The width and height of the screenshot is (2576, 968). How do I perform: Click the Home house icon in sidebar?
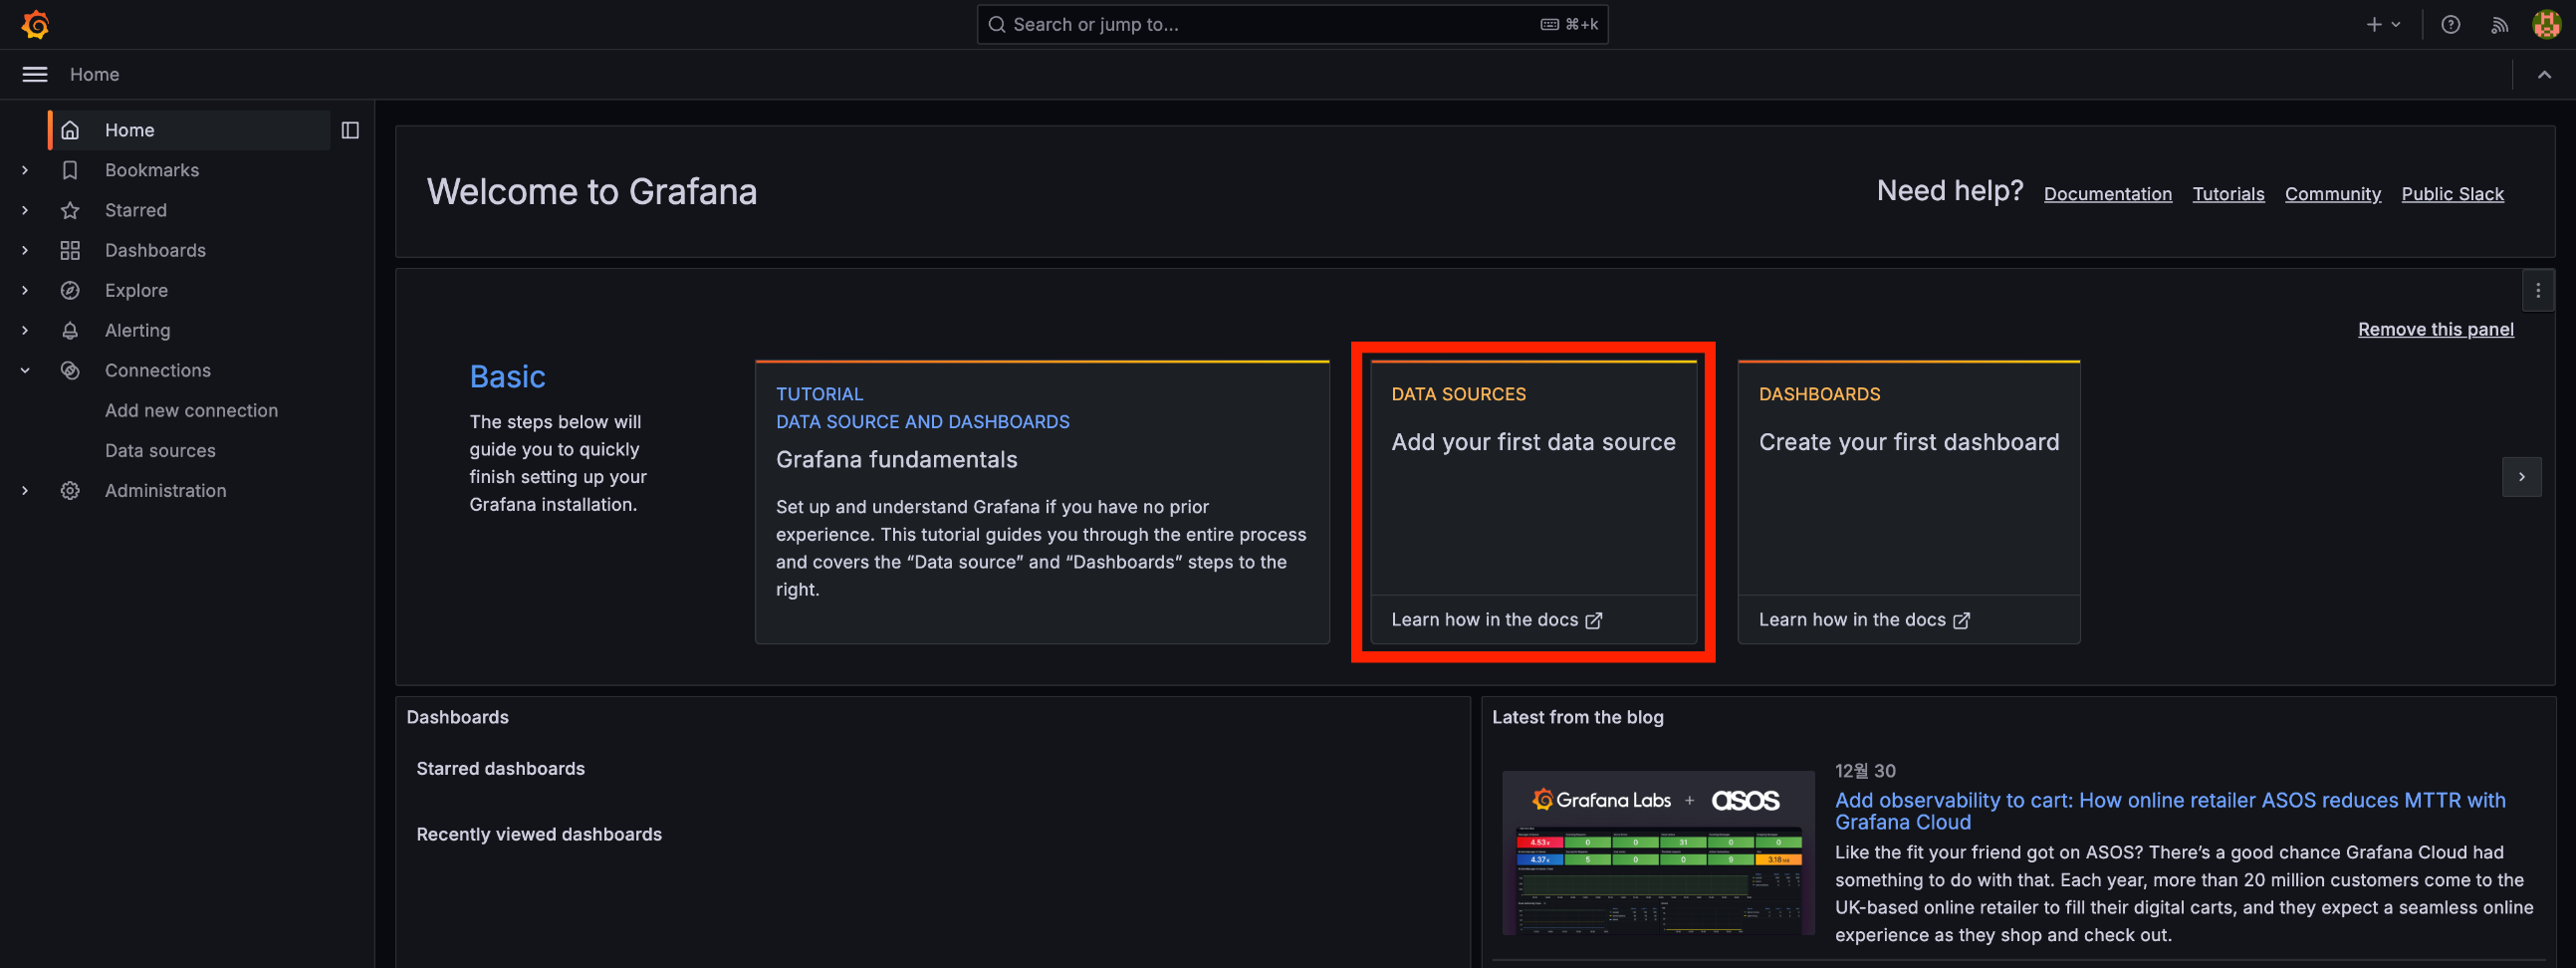point(70,130)
